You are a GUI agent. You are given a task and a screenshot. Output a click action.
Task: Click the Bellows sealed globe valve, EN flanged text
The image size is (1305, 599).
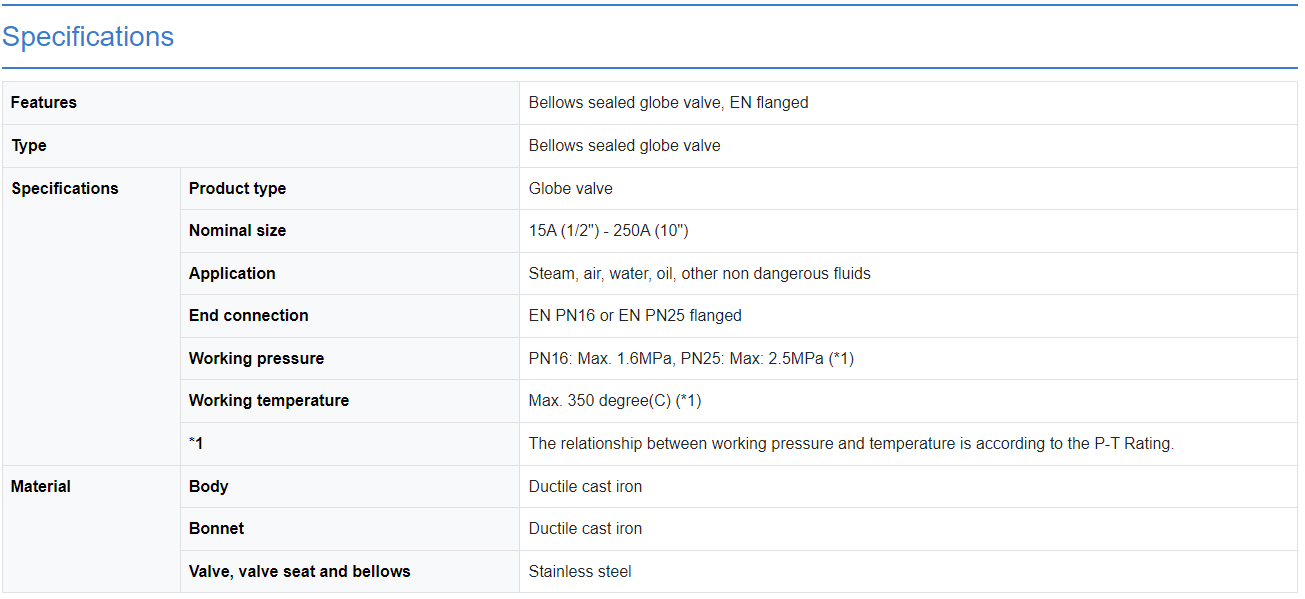pyautogui.click(x=668, y=103)
